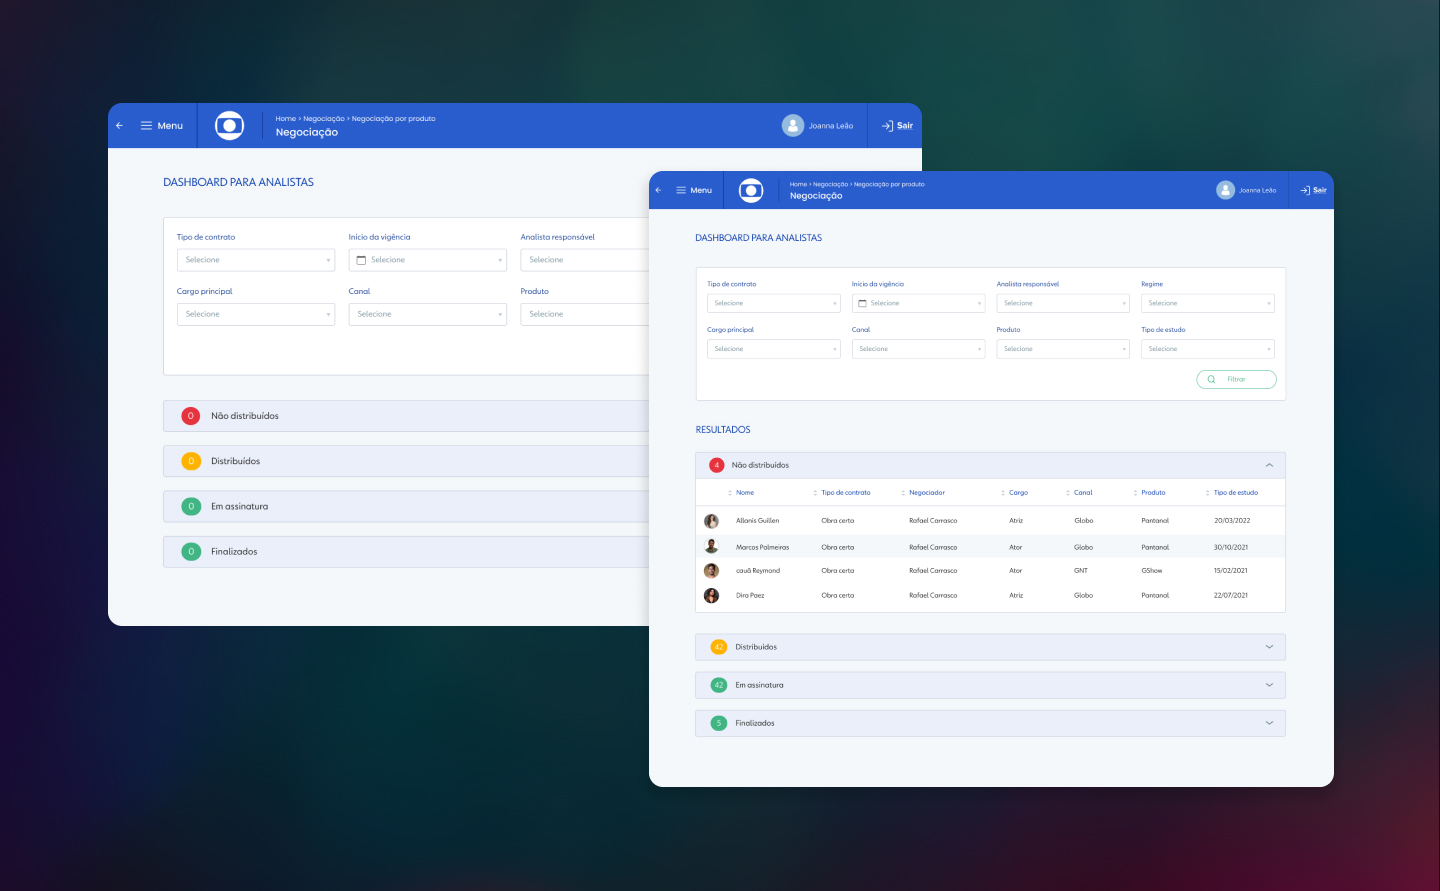Sort the table by the Nome column

(x=744, y=493)
